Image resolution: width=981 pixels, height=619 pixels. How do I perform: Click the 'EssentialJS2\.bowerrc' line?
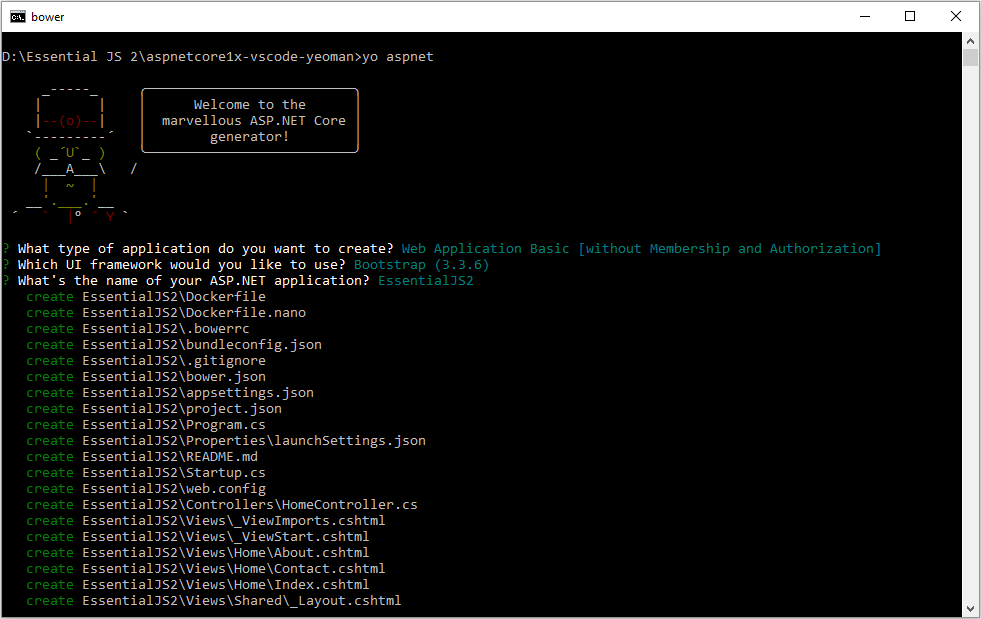point(138,329)
